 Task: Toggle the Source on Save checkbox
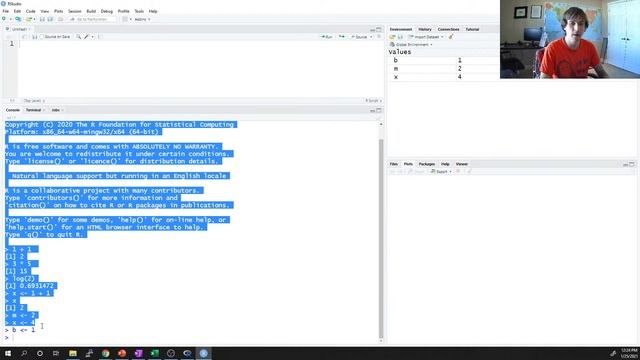41,37
